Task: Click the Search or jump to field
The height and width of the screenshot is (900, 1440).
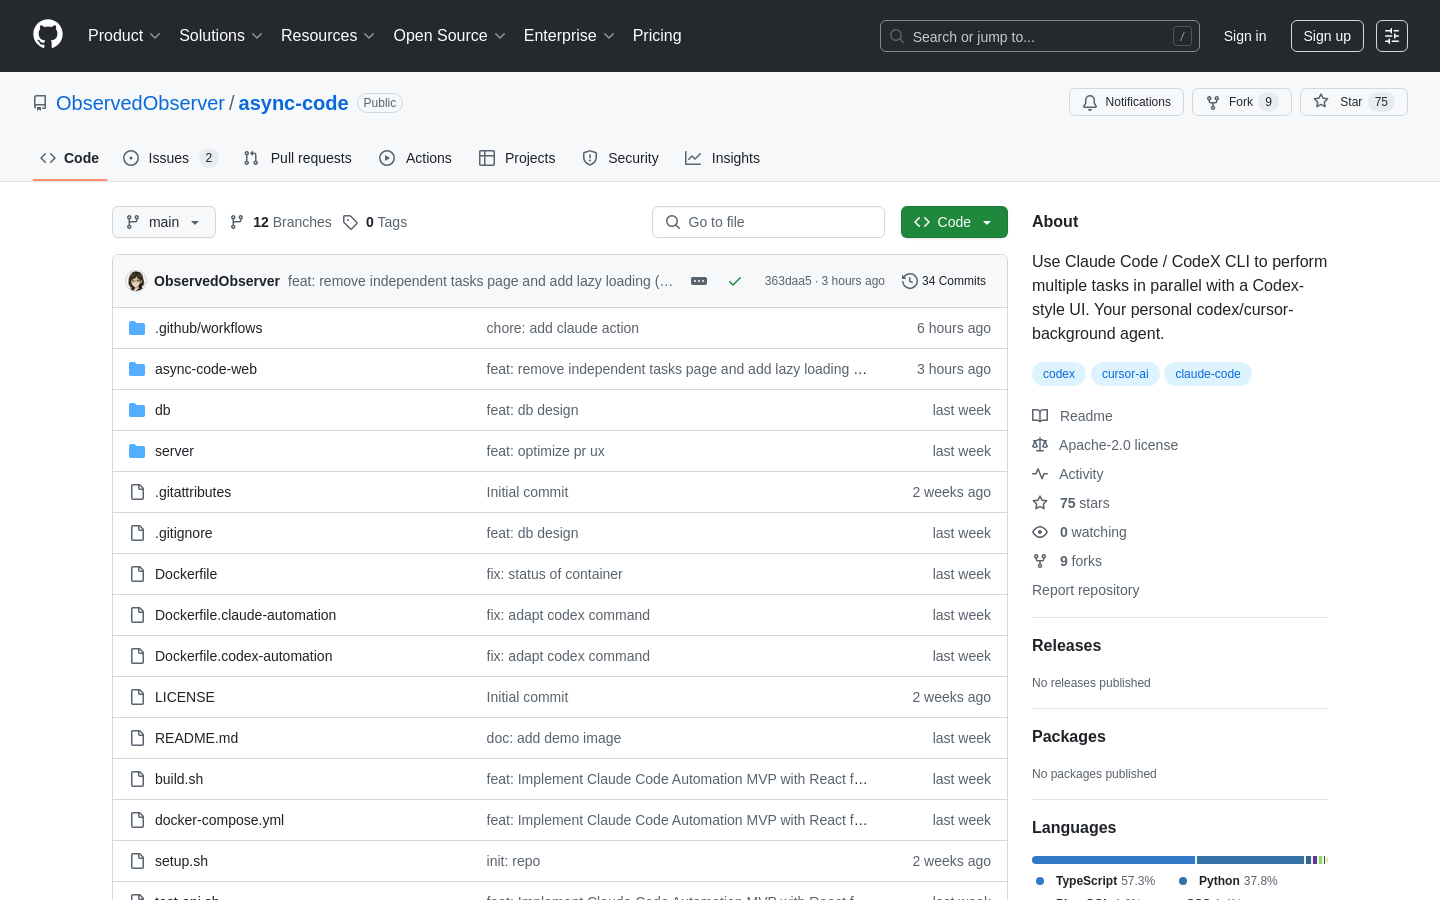Action: tap(1040, 36)
